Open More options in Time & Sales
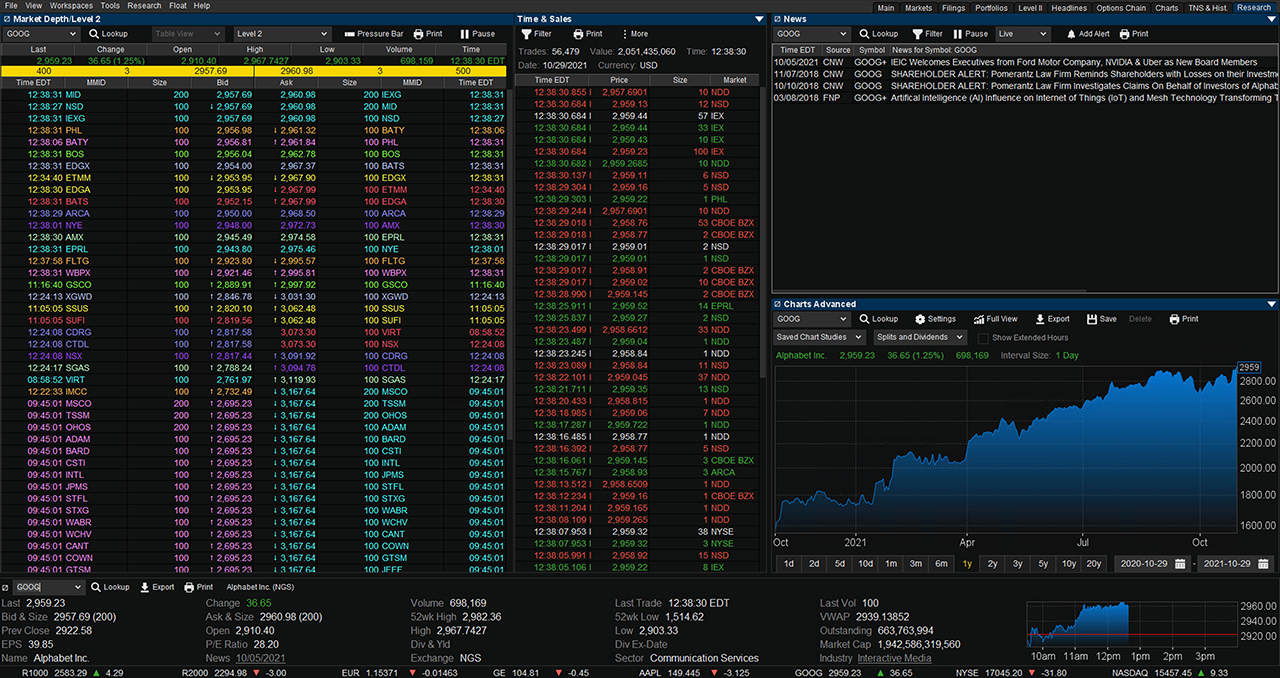The image size is (1280, 678). click(634, 33)
